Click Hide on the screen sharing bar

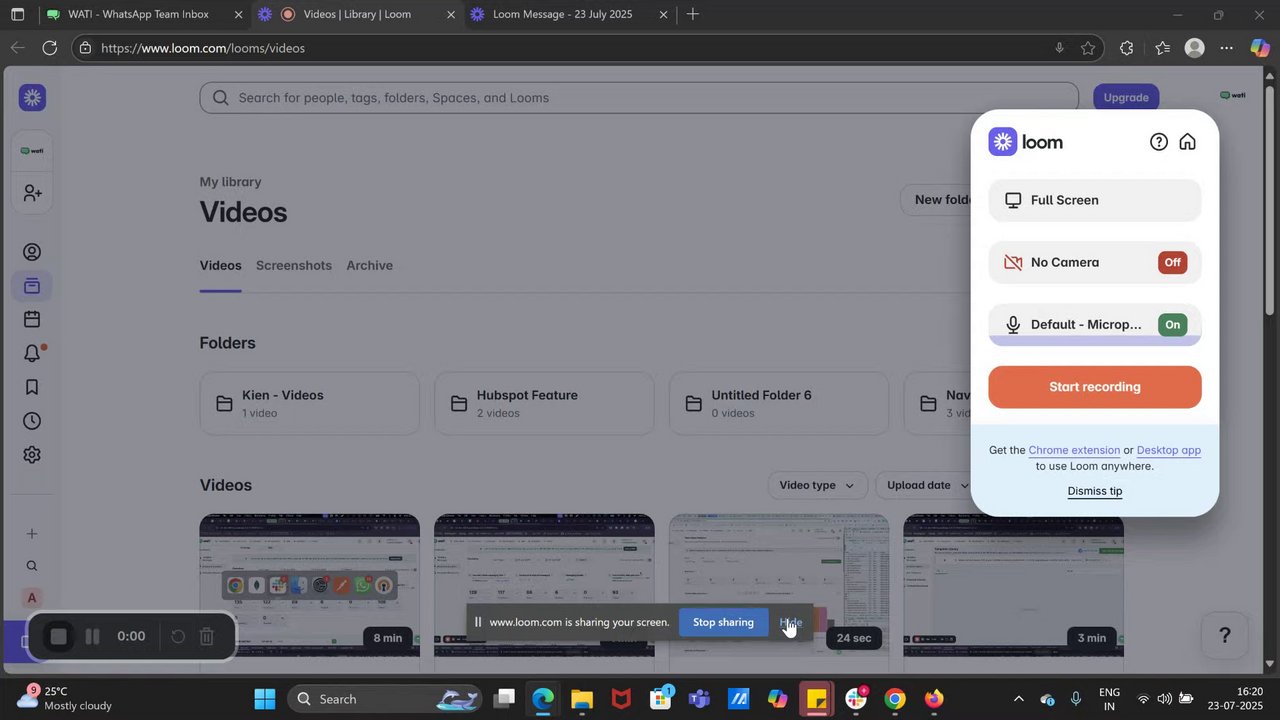click(790, 622)
